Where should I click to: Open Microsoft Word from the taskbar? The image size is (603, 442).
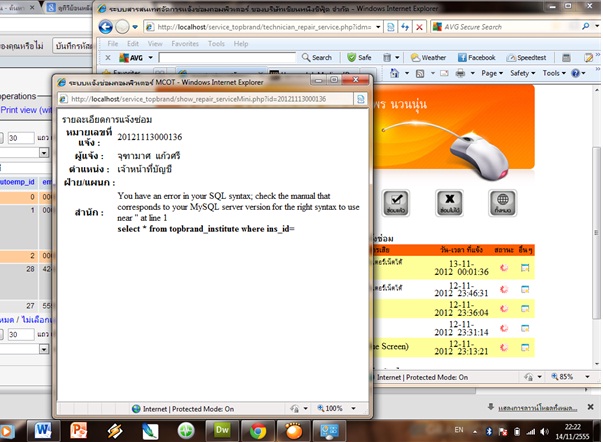pyautogui.click(x=43, y=431)
